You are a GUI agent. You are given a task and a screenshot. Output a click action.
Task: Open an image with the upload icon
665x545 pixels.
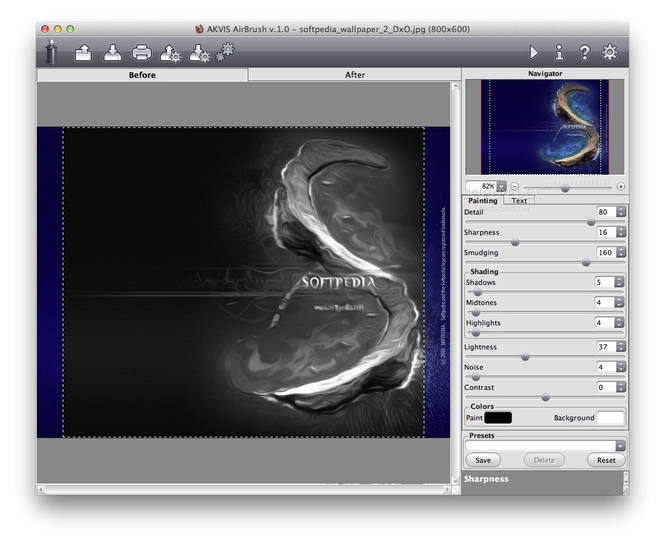pos(84,53)
